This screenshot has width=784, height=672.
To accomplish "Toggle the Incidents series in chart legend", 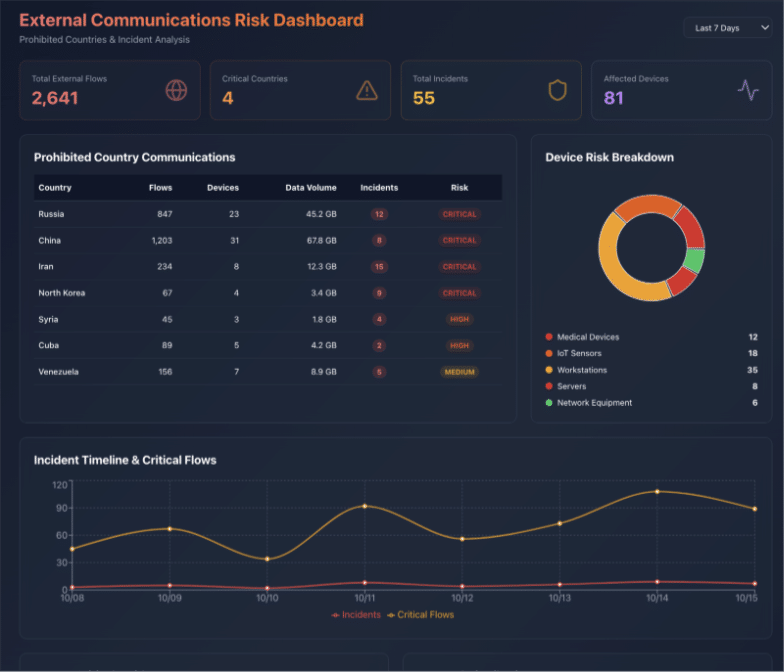I will [x=356, y=615].
